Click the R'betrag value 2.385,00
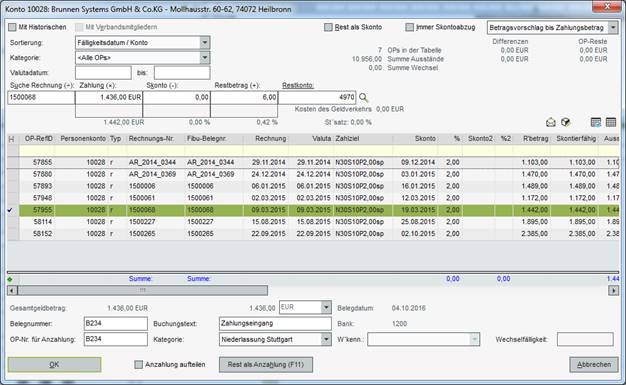The width and height of the screenshot is (626, 385). [535, 234]
